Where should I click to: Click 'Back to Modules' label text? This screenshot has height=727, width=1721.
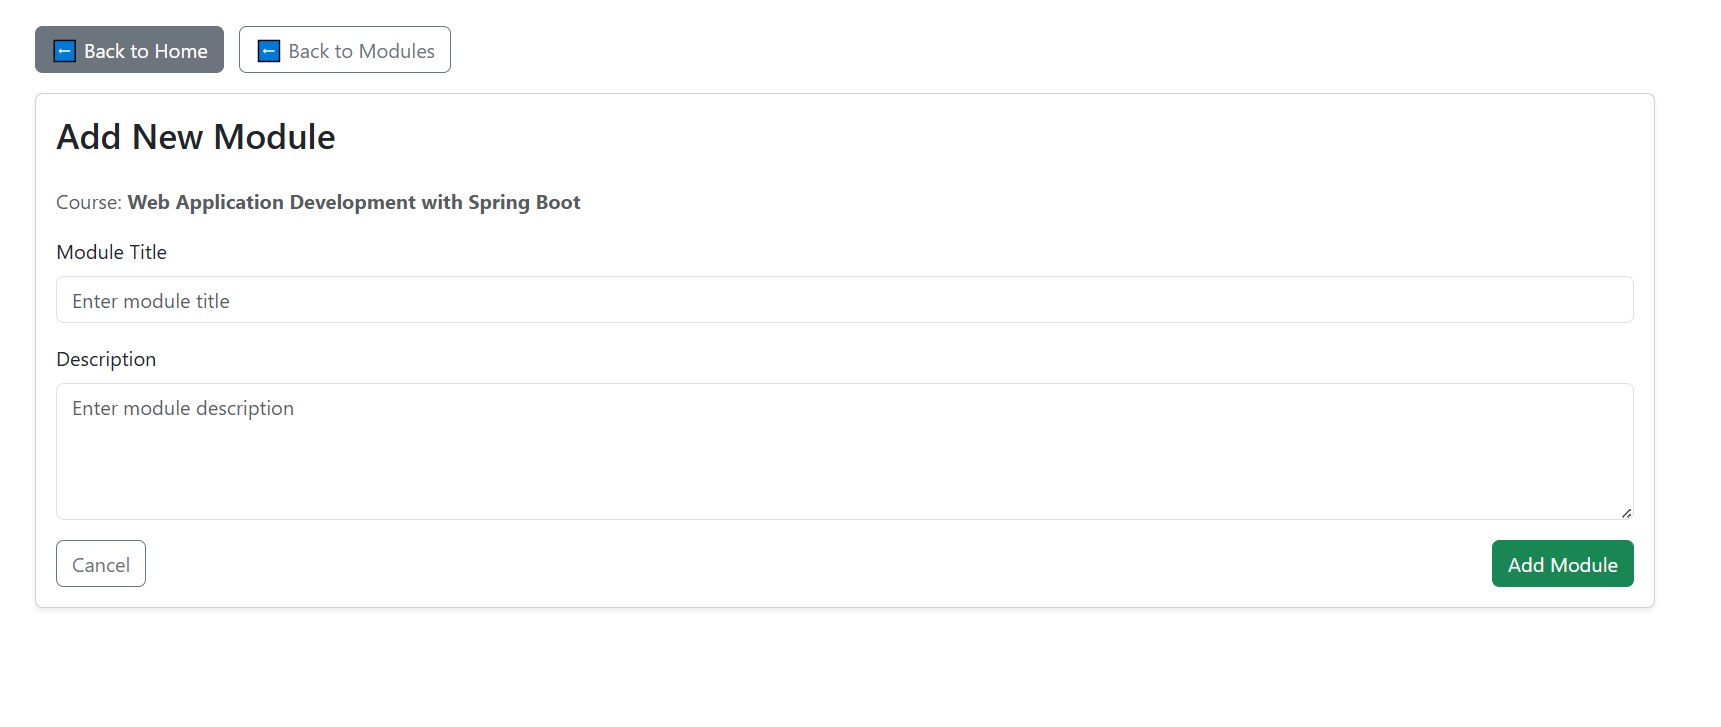[x=361, y=51]
